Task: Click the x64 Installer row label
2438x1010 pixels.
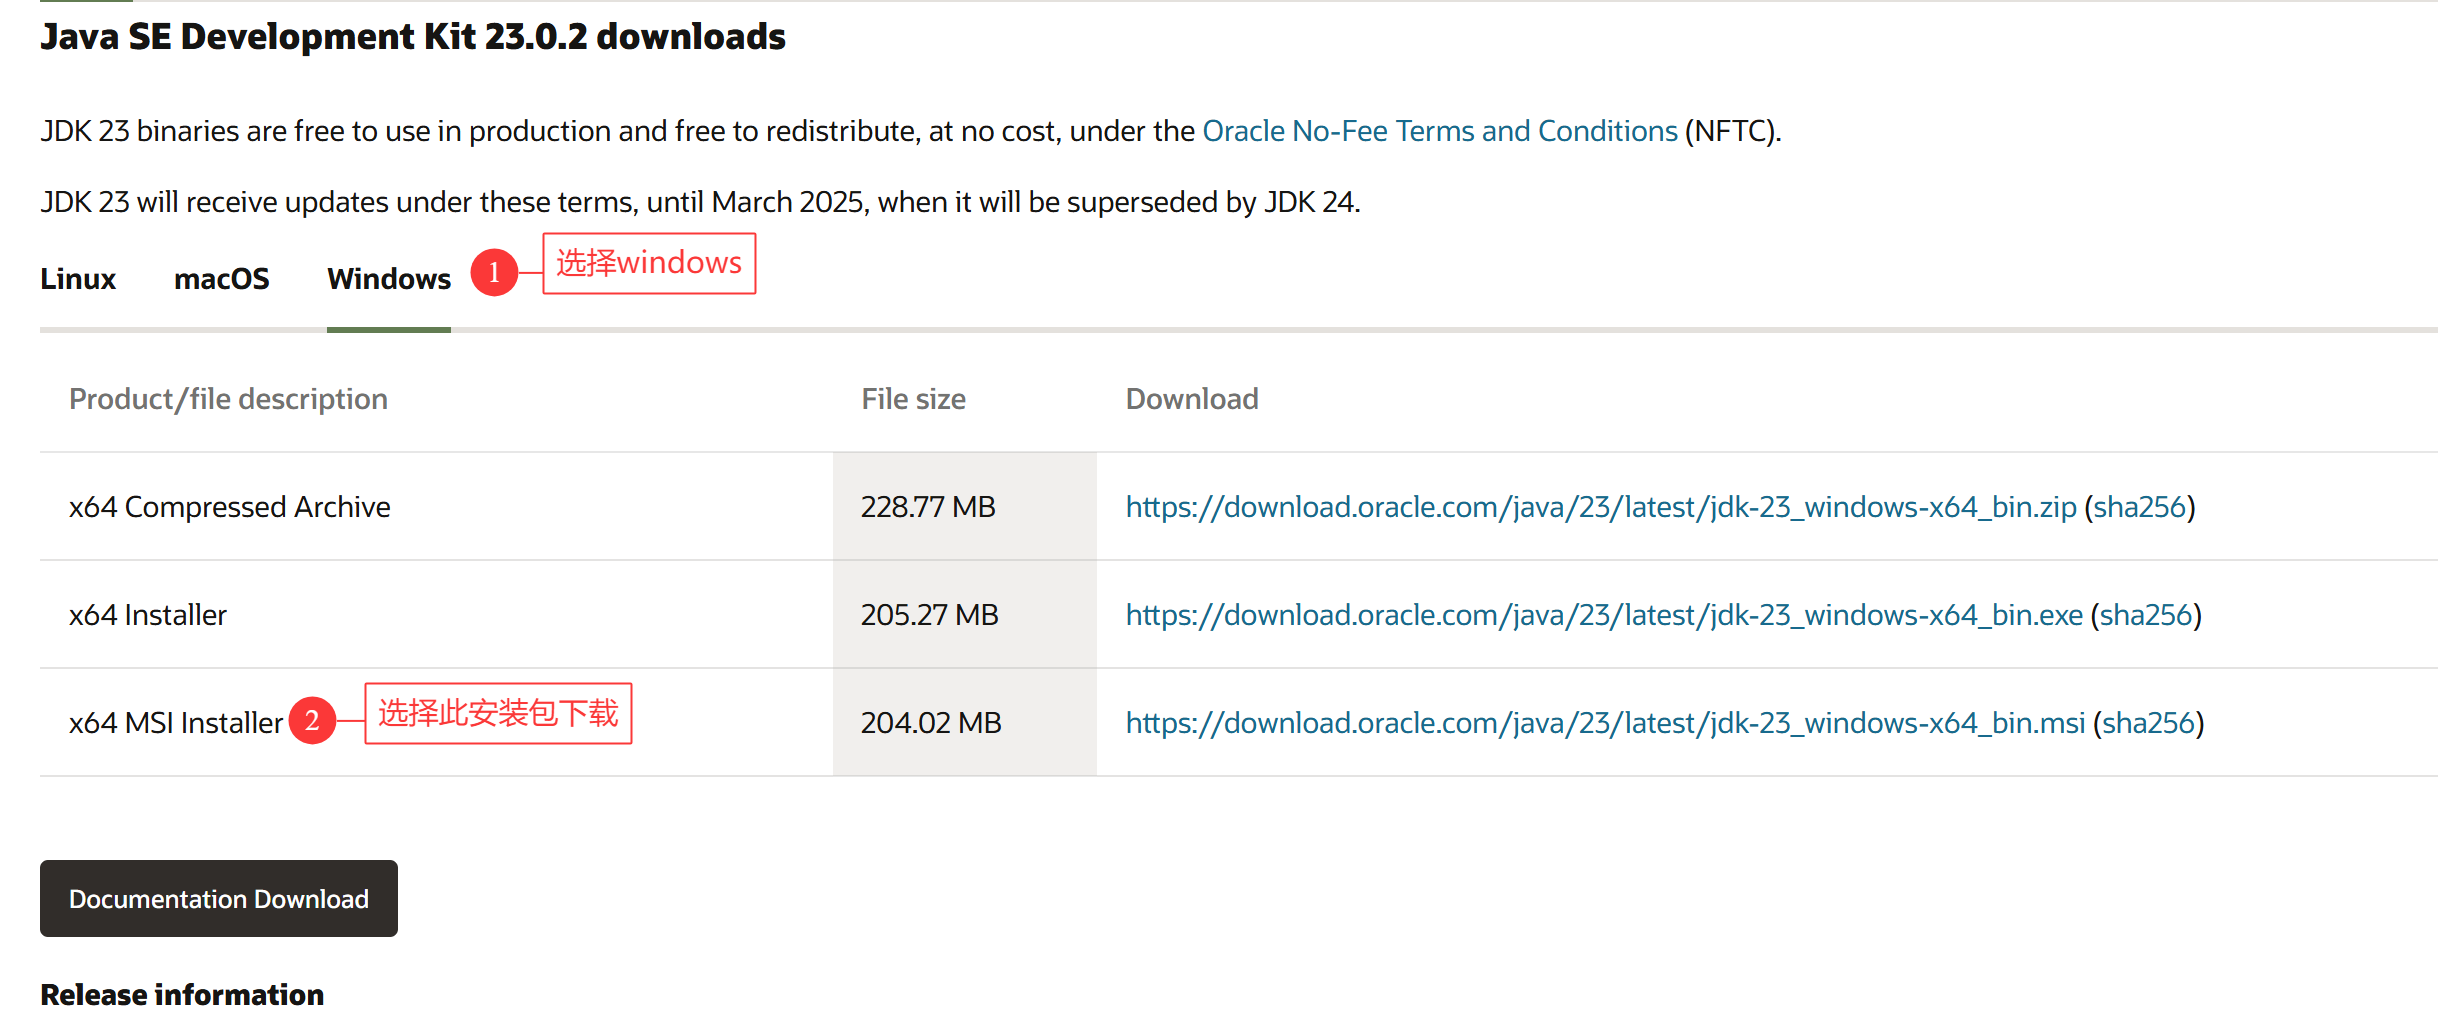Action: [x=148, y=615]
